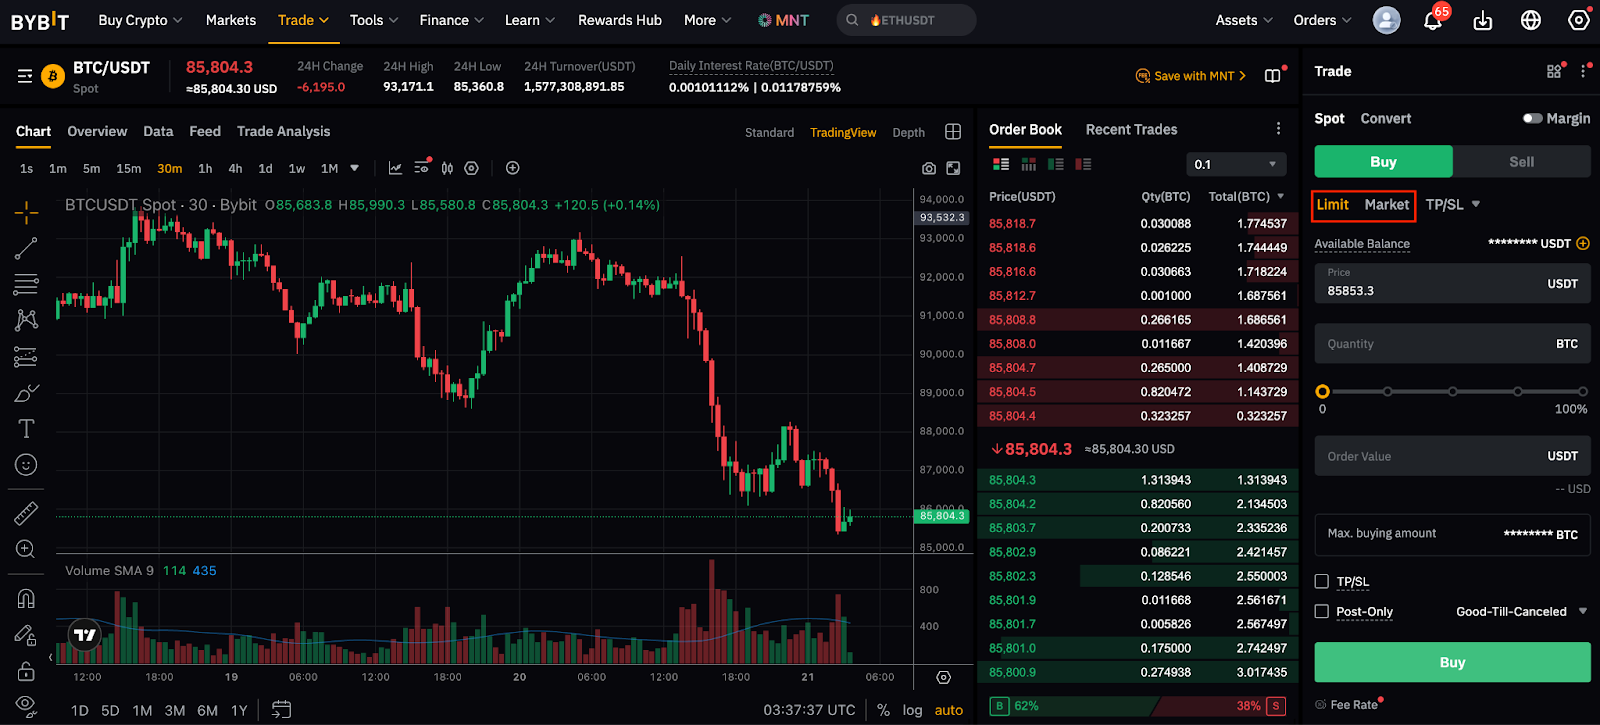
Task: Open the Orders dropdown
Action: (1322, 20)
